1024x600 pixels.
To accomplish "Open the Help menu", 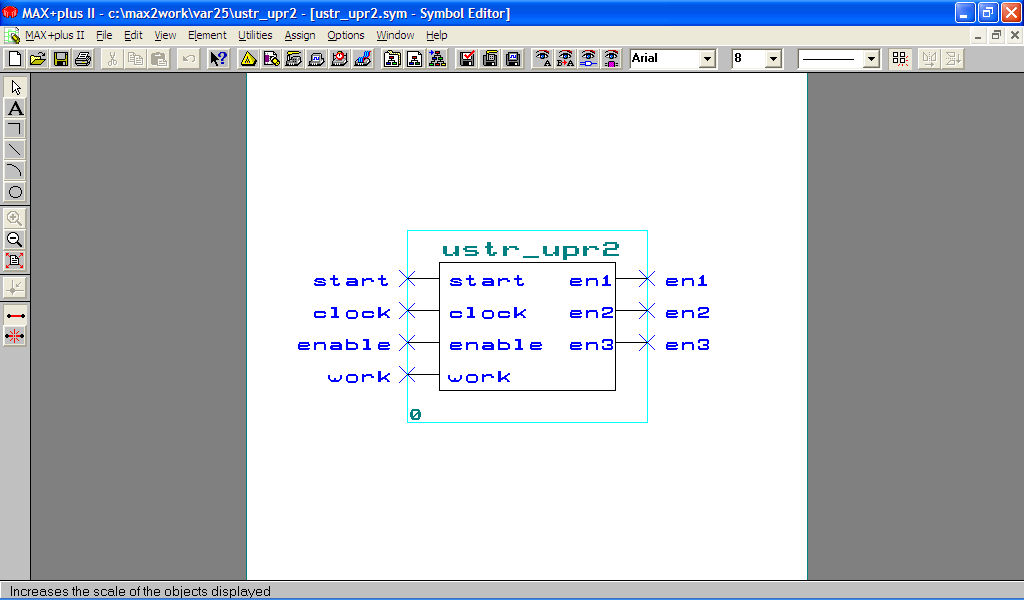I will 436,35.
